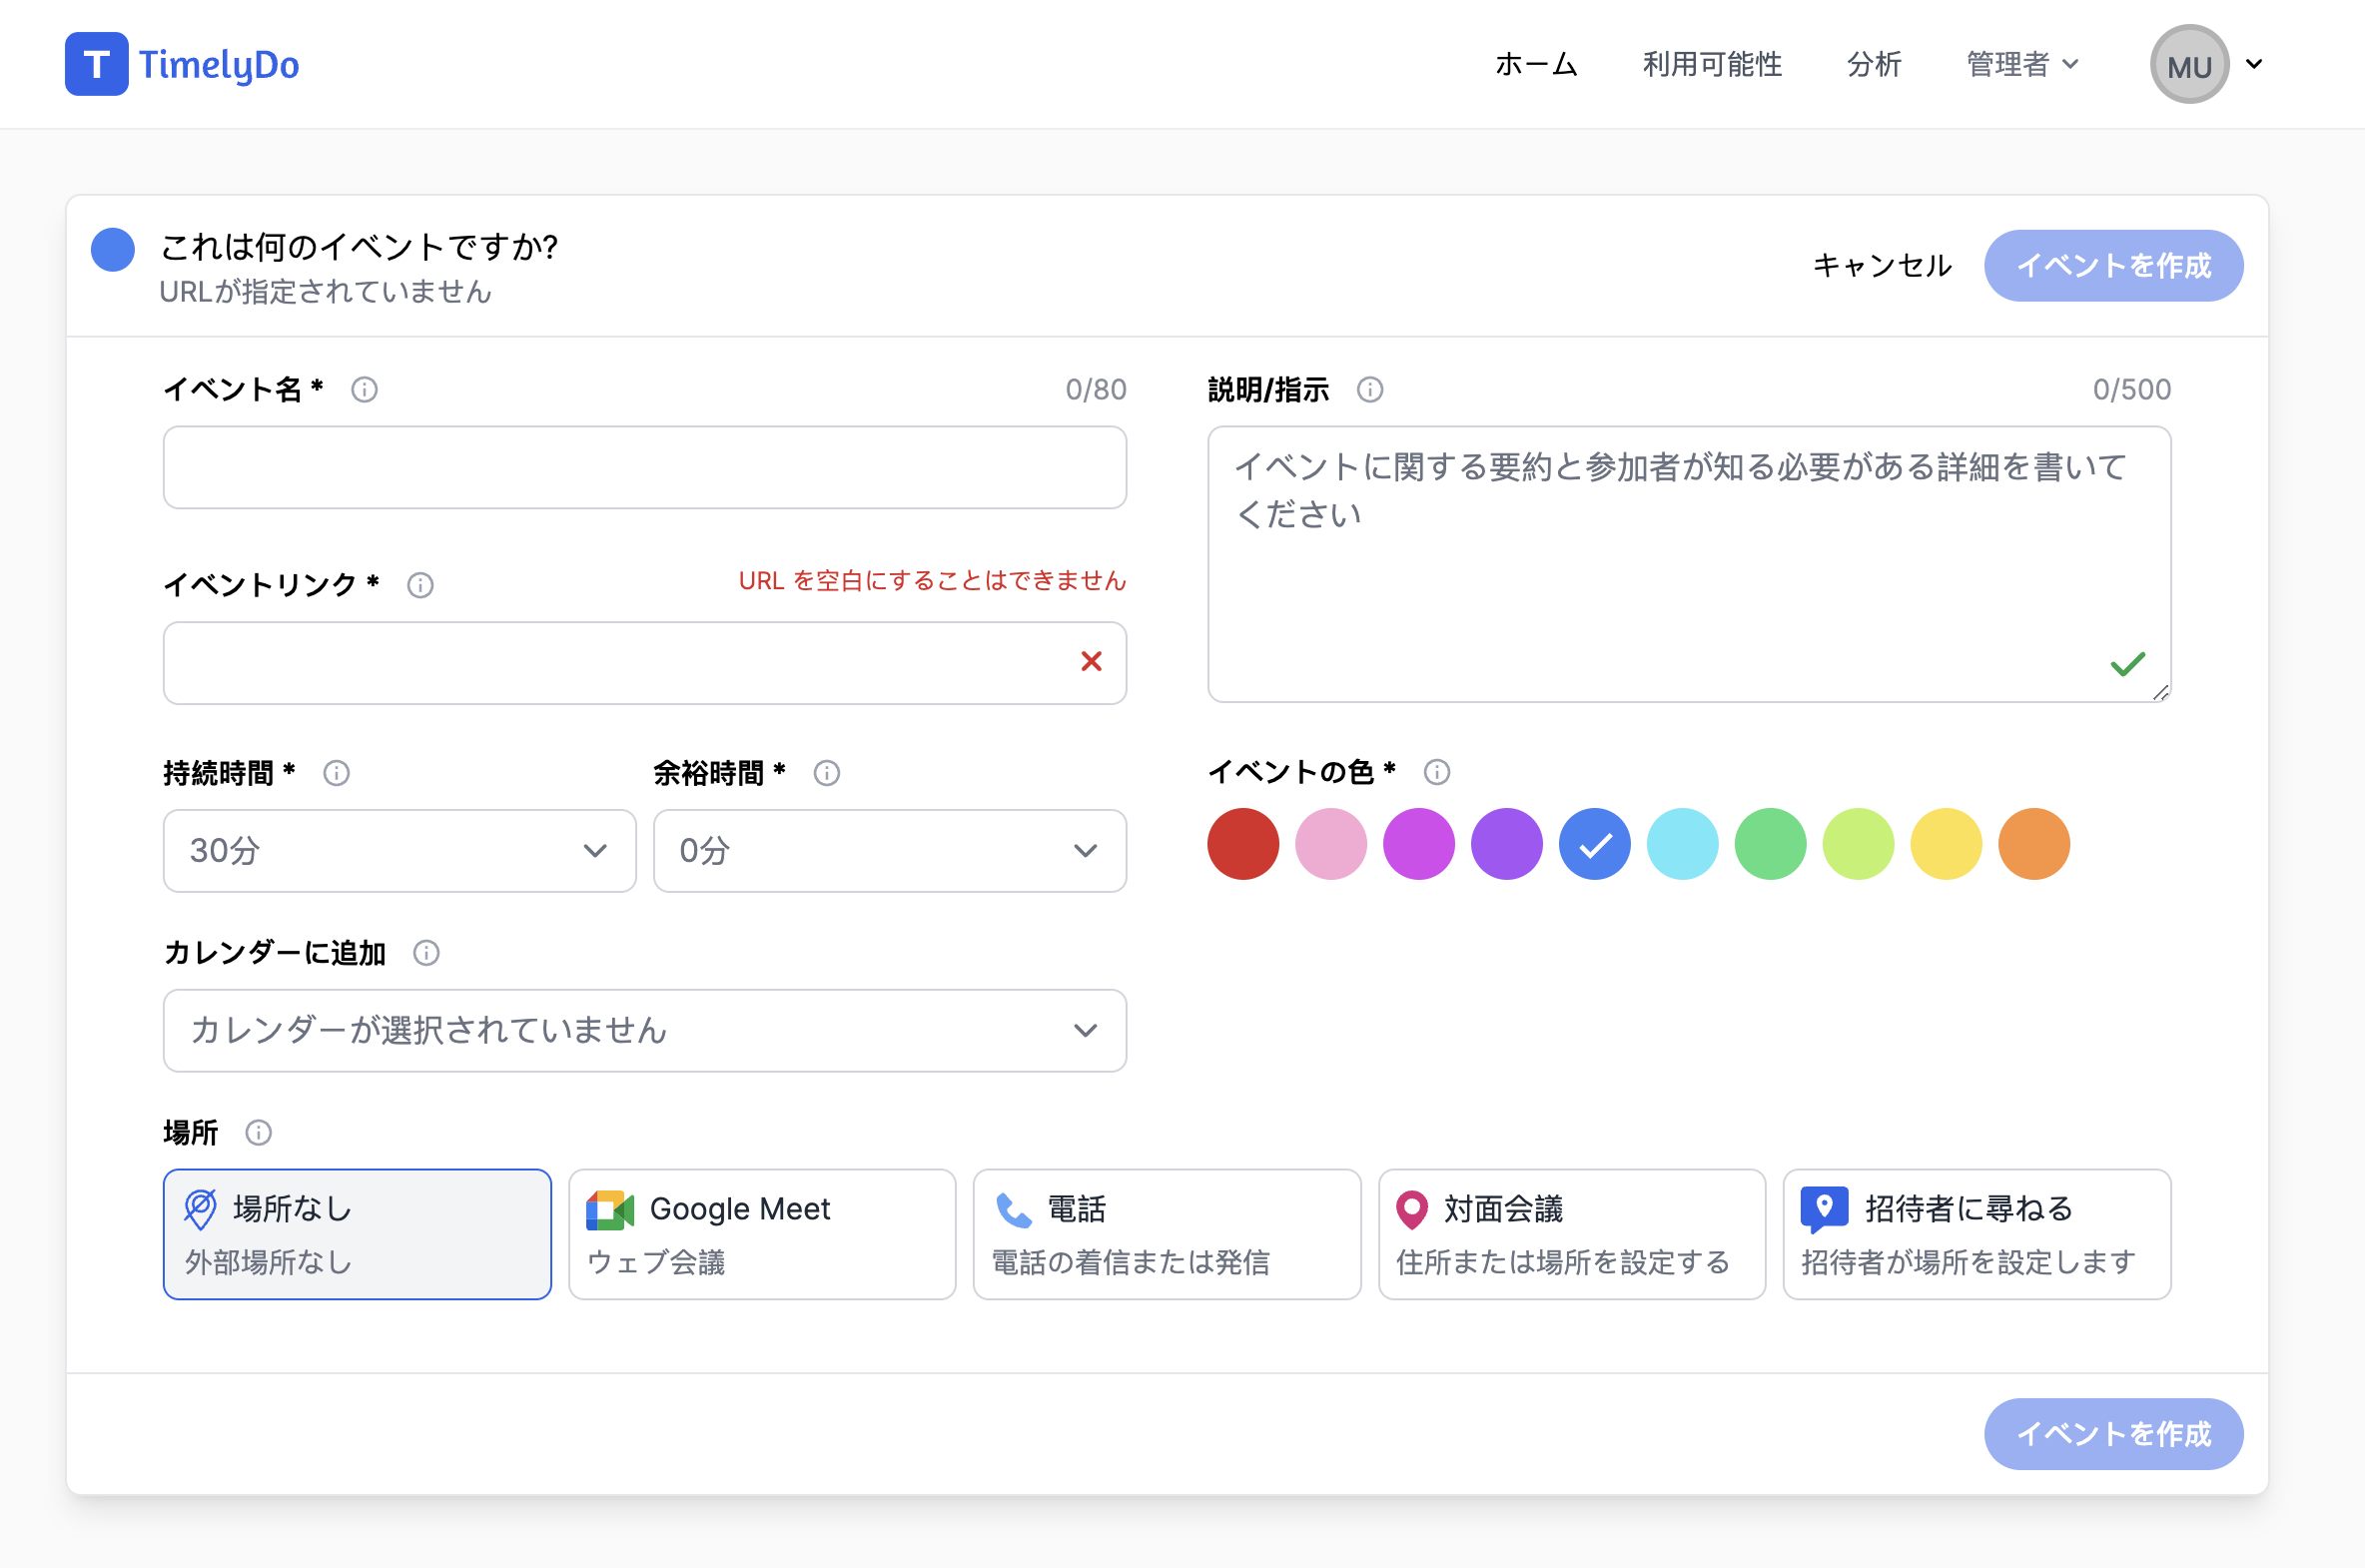Click the URLが指定されていません text
The width and height of the screenshot is (2365, 1568).
click(x=326, y=291)
